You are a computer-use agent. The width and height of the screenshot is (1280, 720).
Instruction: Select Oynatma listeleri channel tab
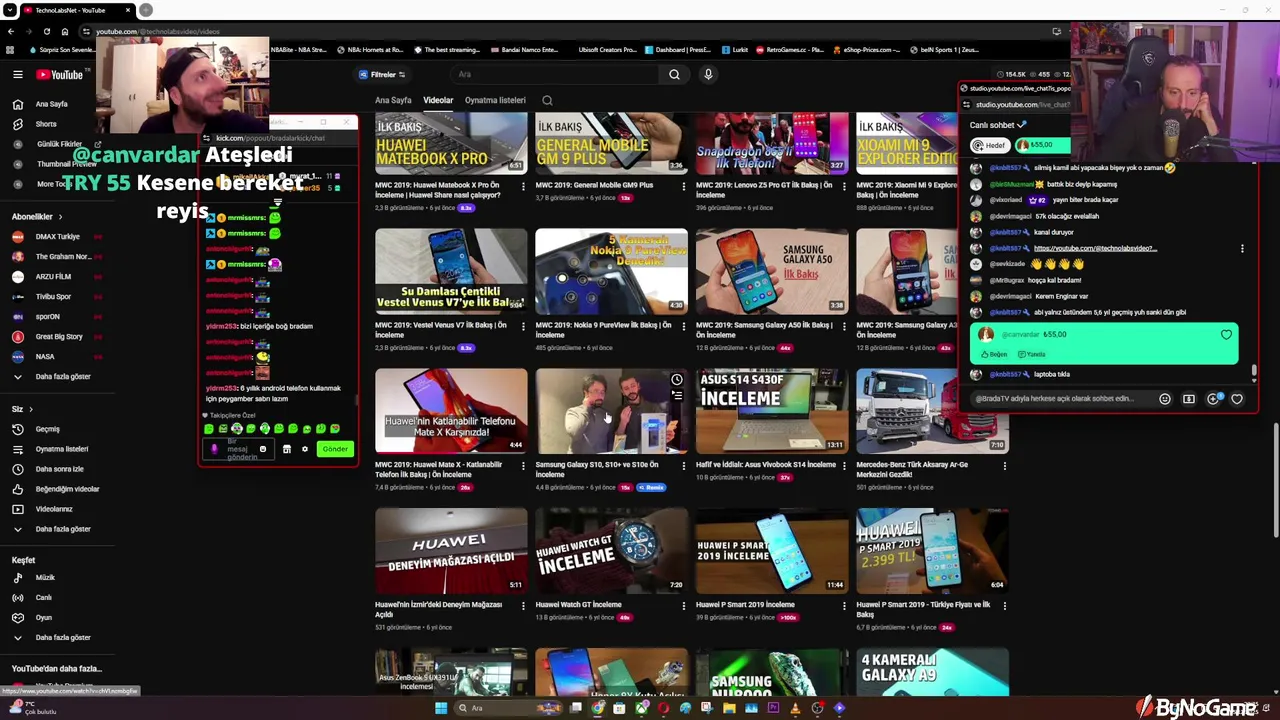[x=495, y=100]
